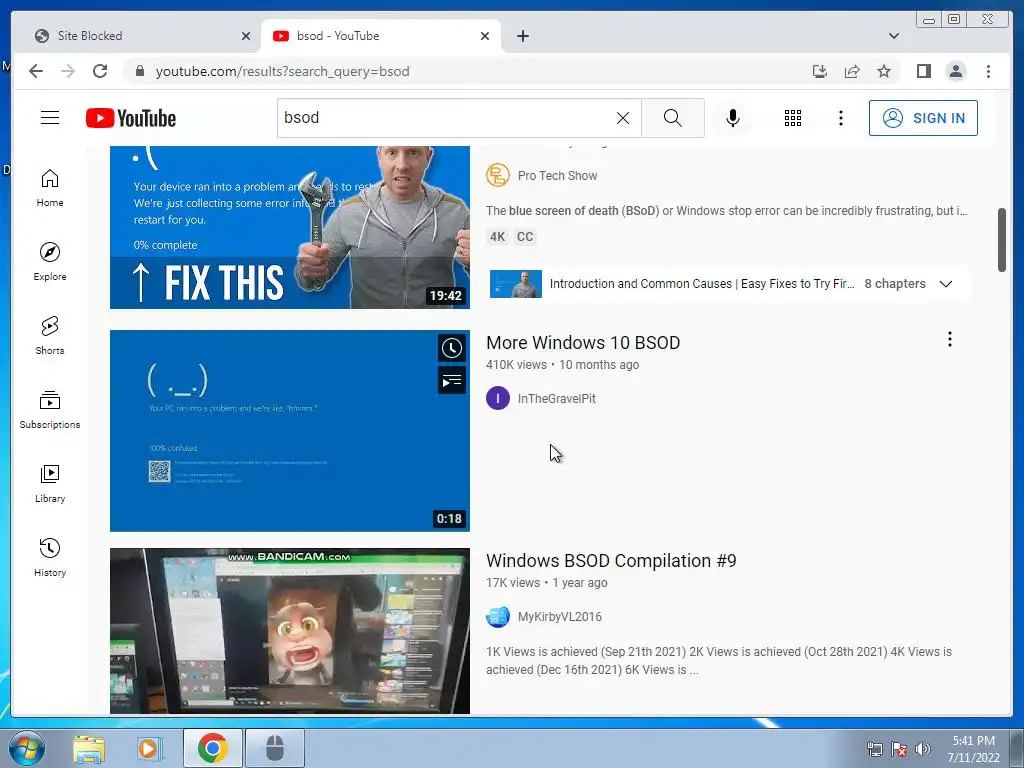This screenshot has width=1024, height=768.
Task: Click the SIGN IN button
Action: (x=923, y=118)
